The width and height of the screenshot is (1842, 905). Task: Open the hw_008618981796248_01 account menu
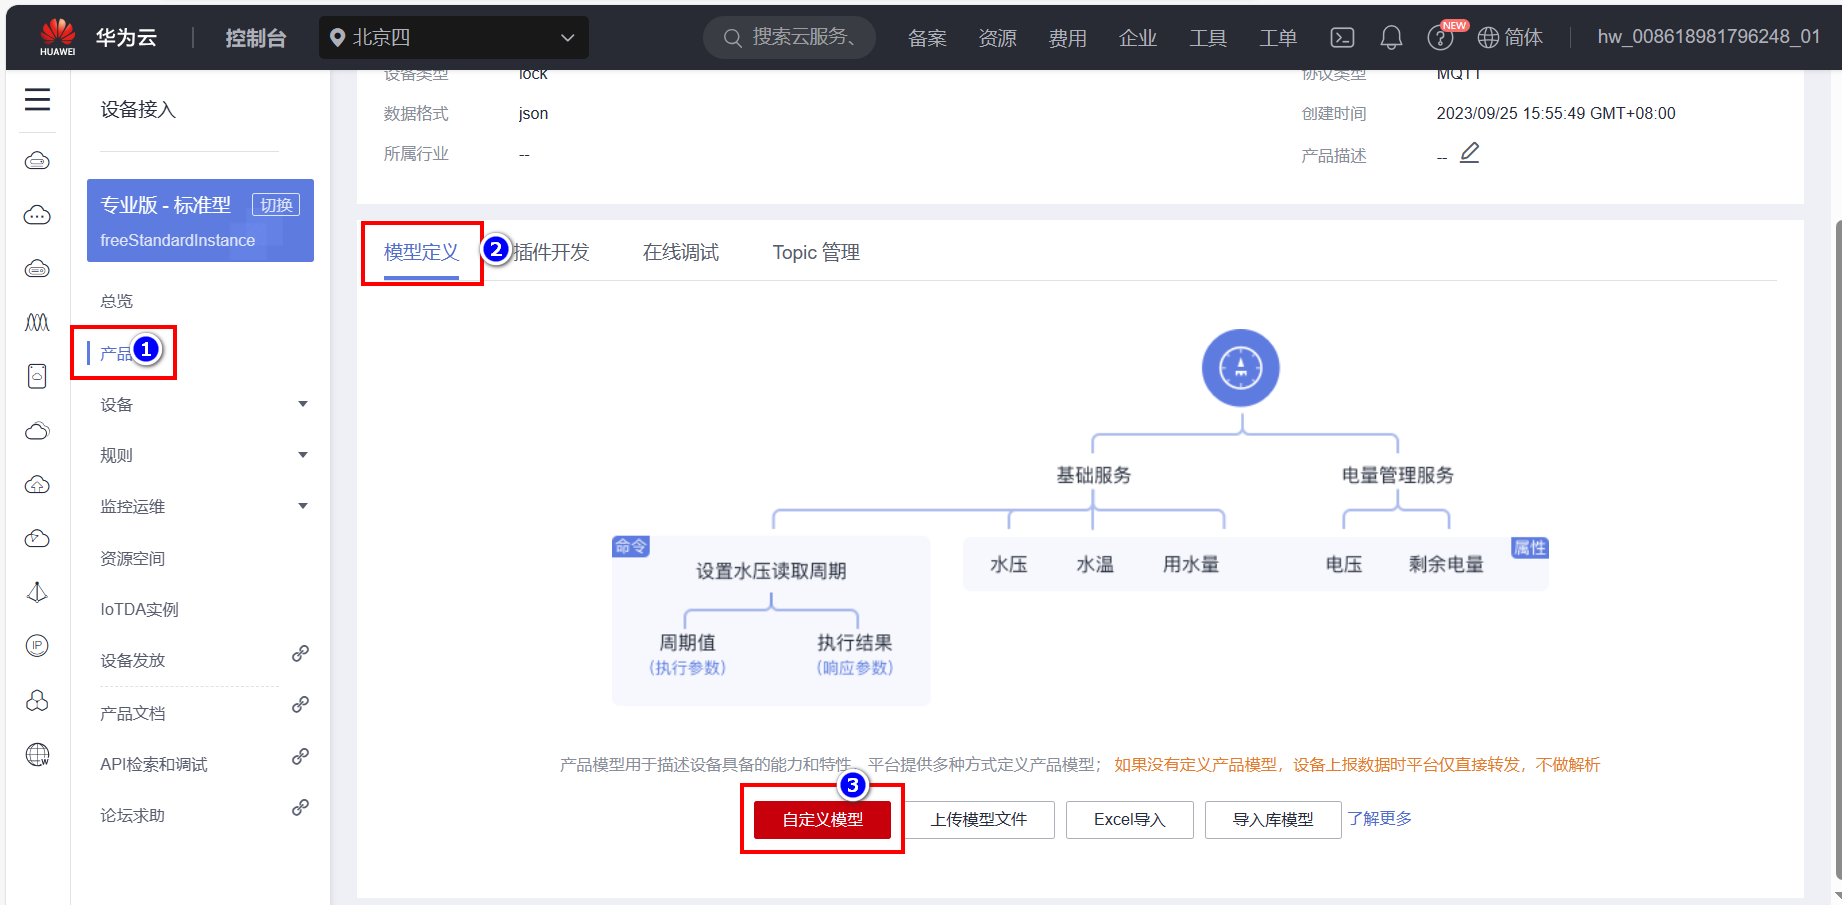coord(1708,37)
